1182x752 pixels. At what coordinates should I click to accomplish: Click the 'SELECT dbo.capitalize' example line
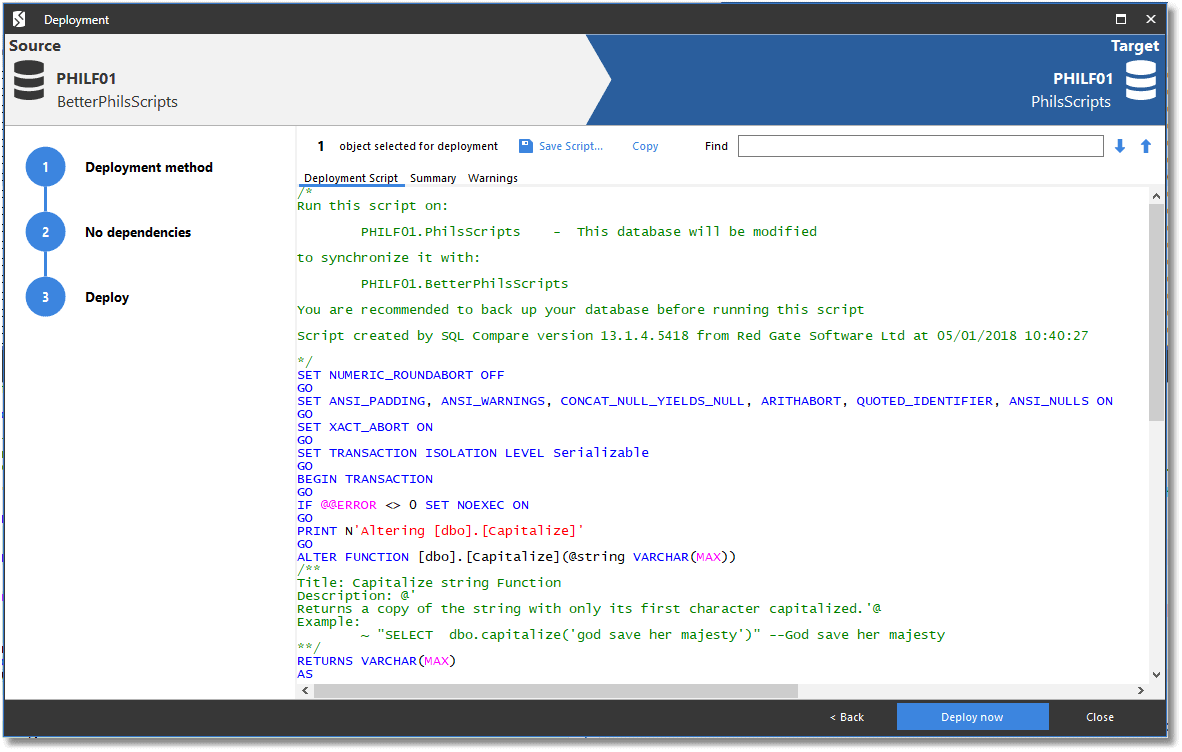point(652,635)
